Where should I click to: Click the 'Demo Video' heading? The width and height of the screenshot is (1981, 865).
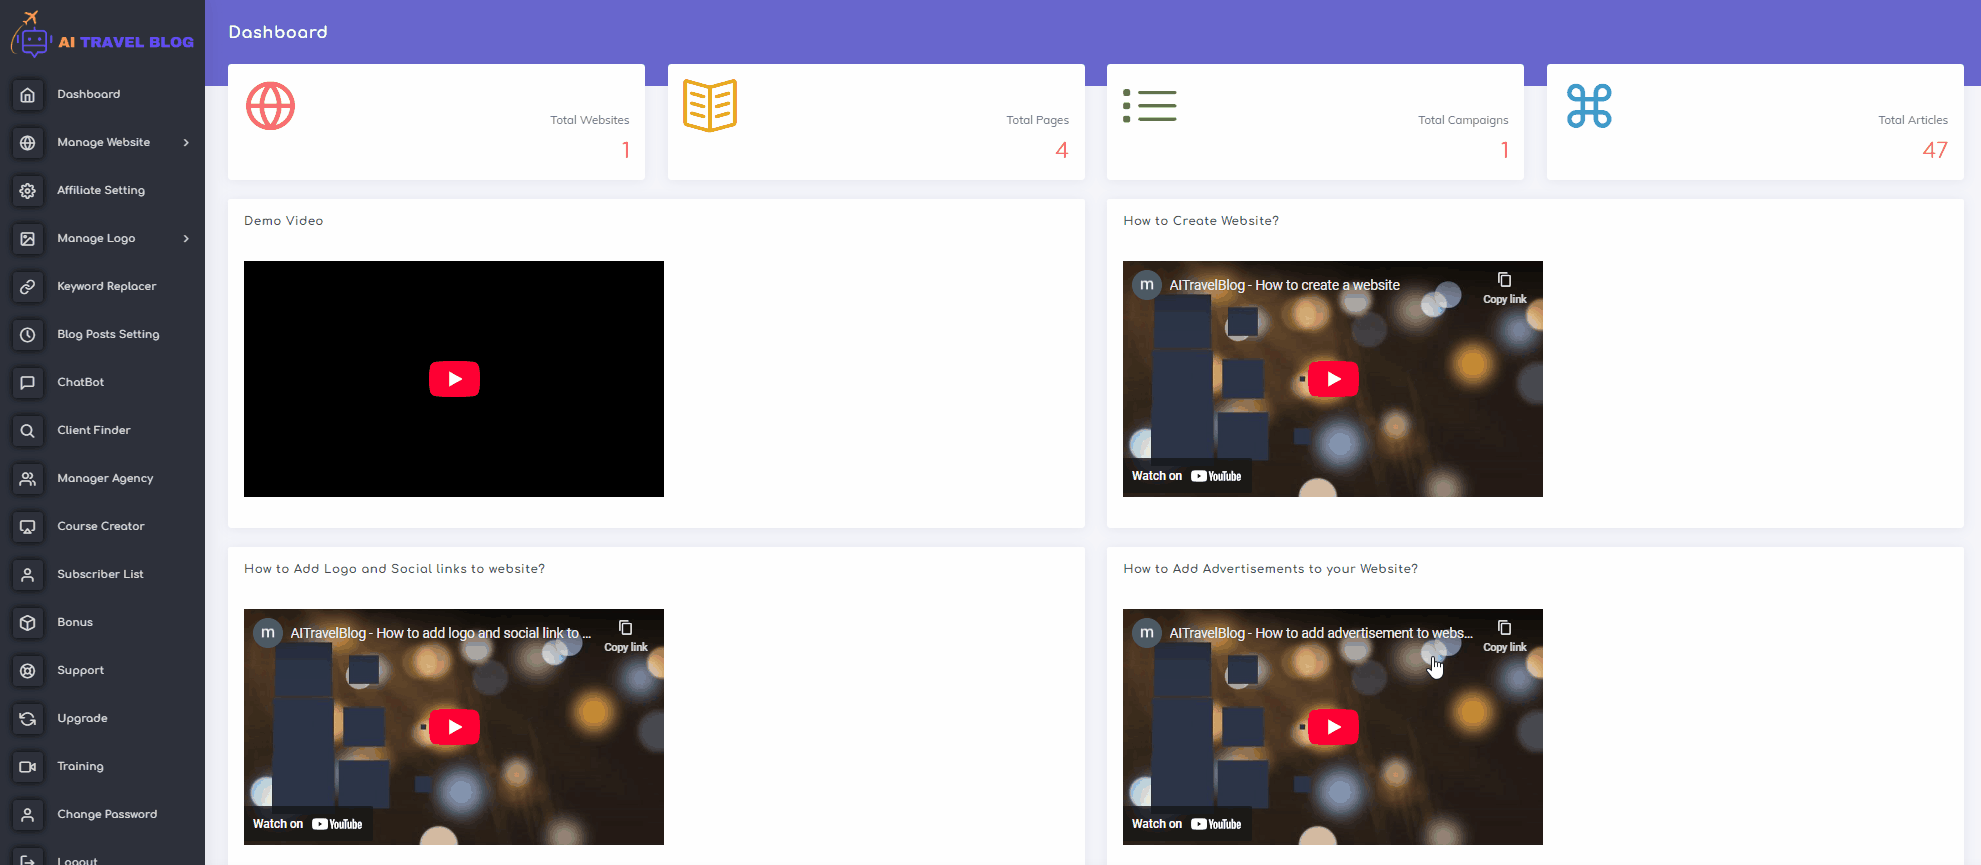pos(284,221)
